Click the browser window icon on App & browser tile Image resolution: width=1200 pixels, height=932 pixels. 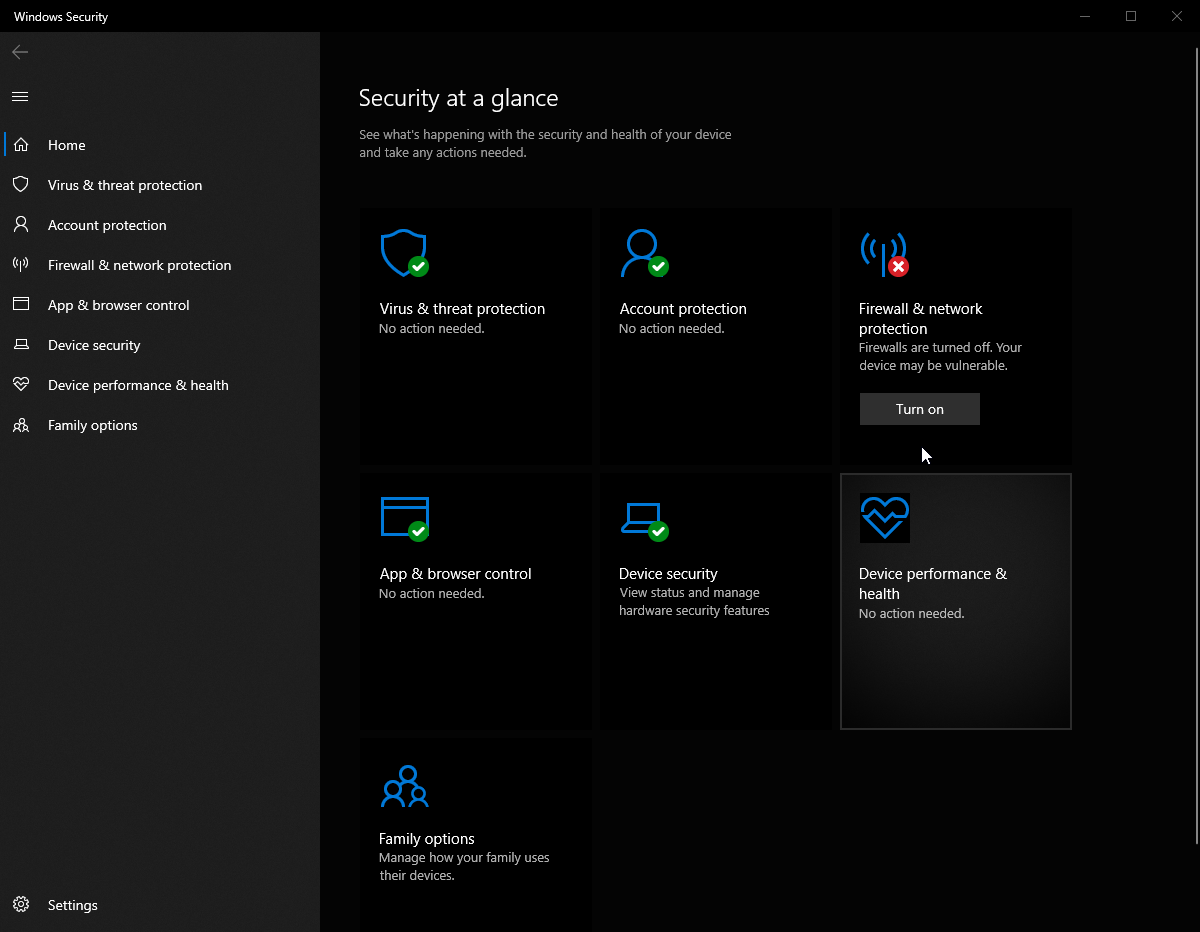[x=405, y=518]
